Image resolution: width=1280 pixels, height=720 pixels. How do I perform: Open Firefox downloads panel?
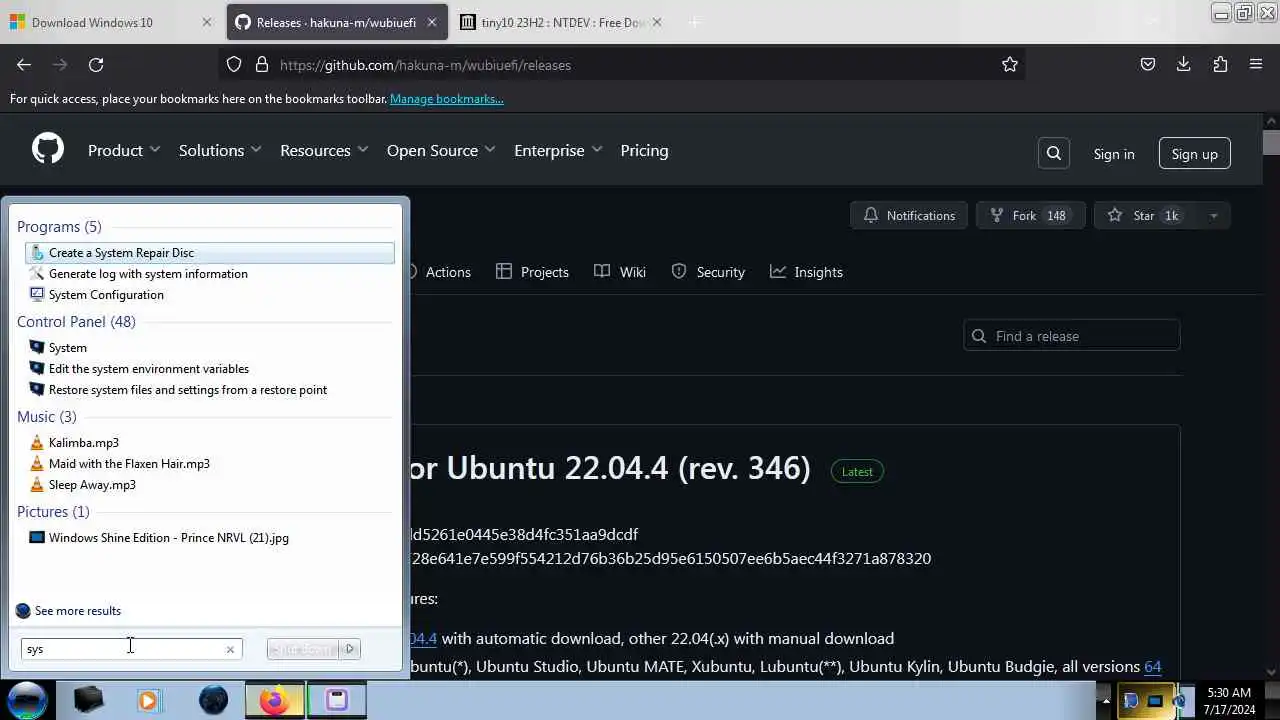(1184, 65)
